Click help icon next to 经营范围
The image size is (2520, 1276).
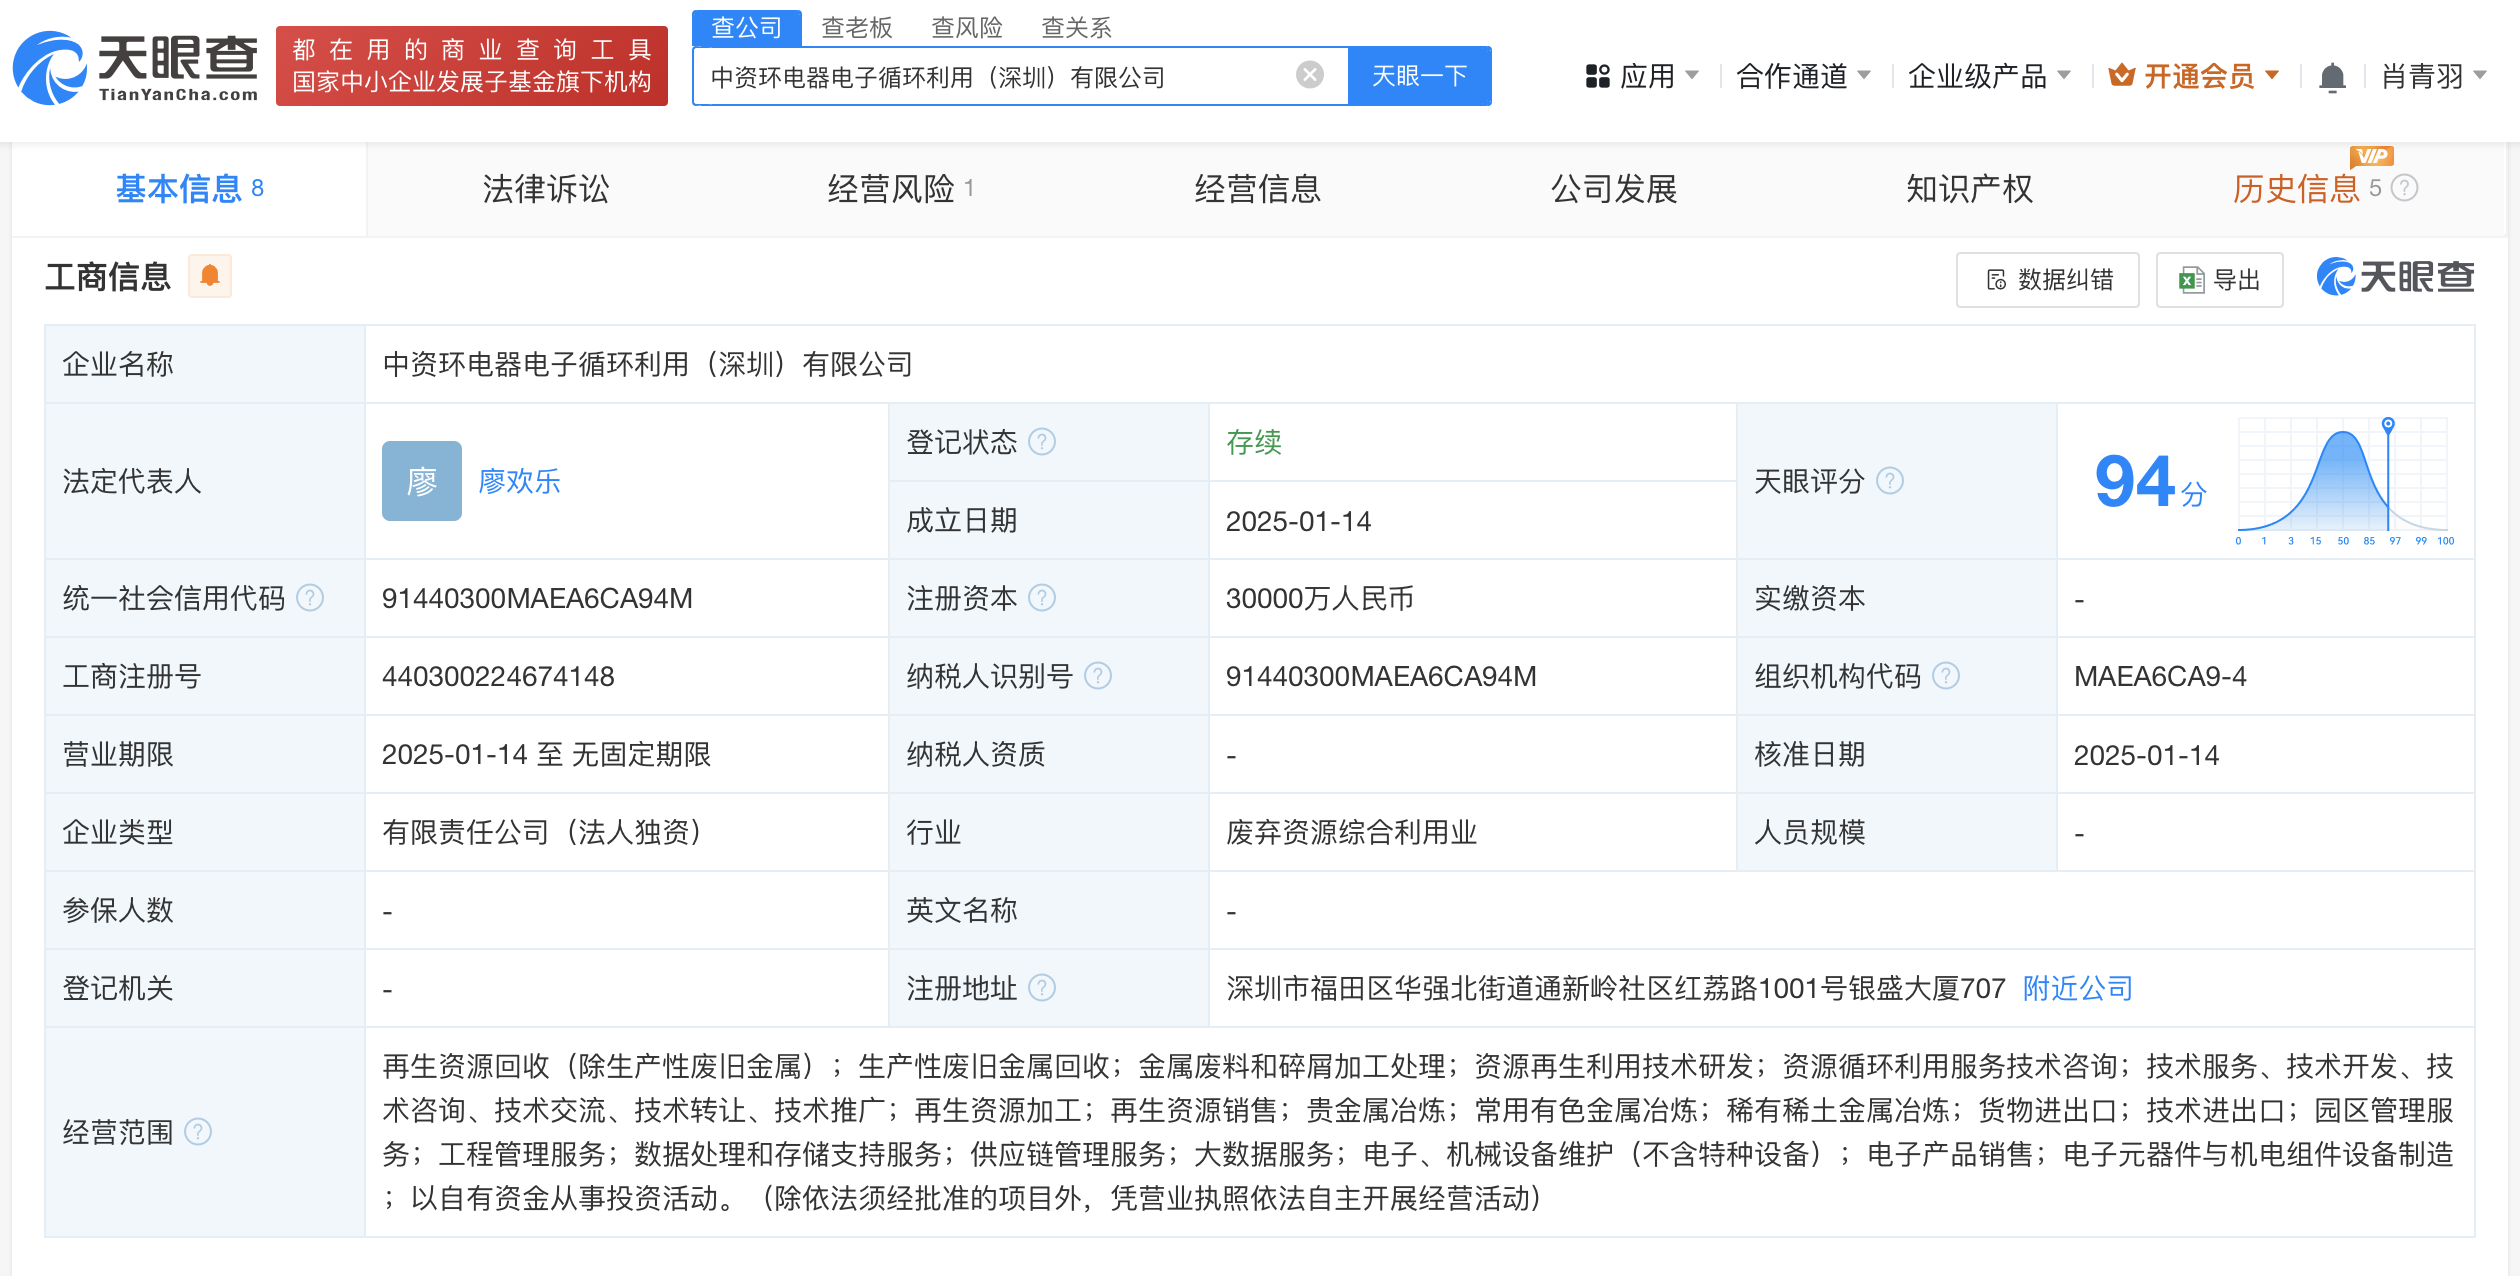pyautogui.click(x=198, y=1131)
